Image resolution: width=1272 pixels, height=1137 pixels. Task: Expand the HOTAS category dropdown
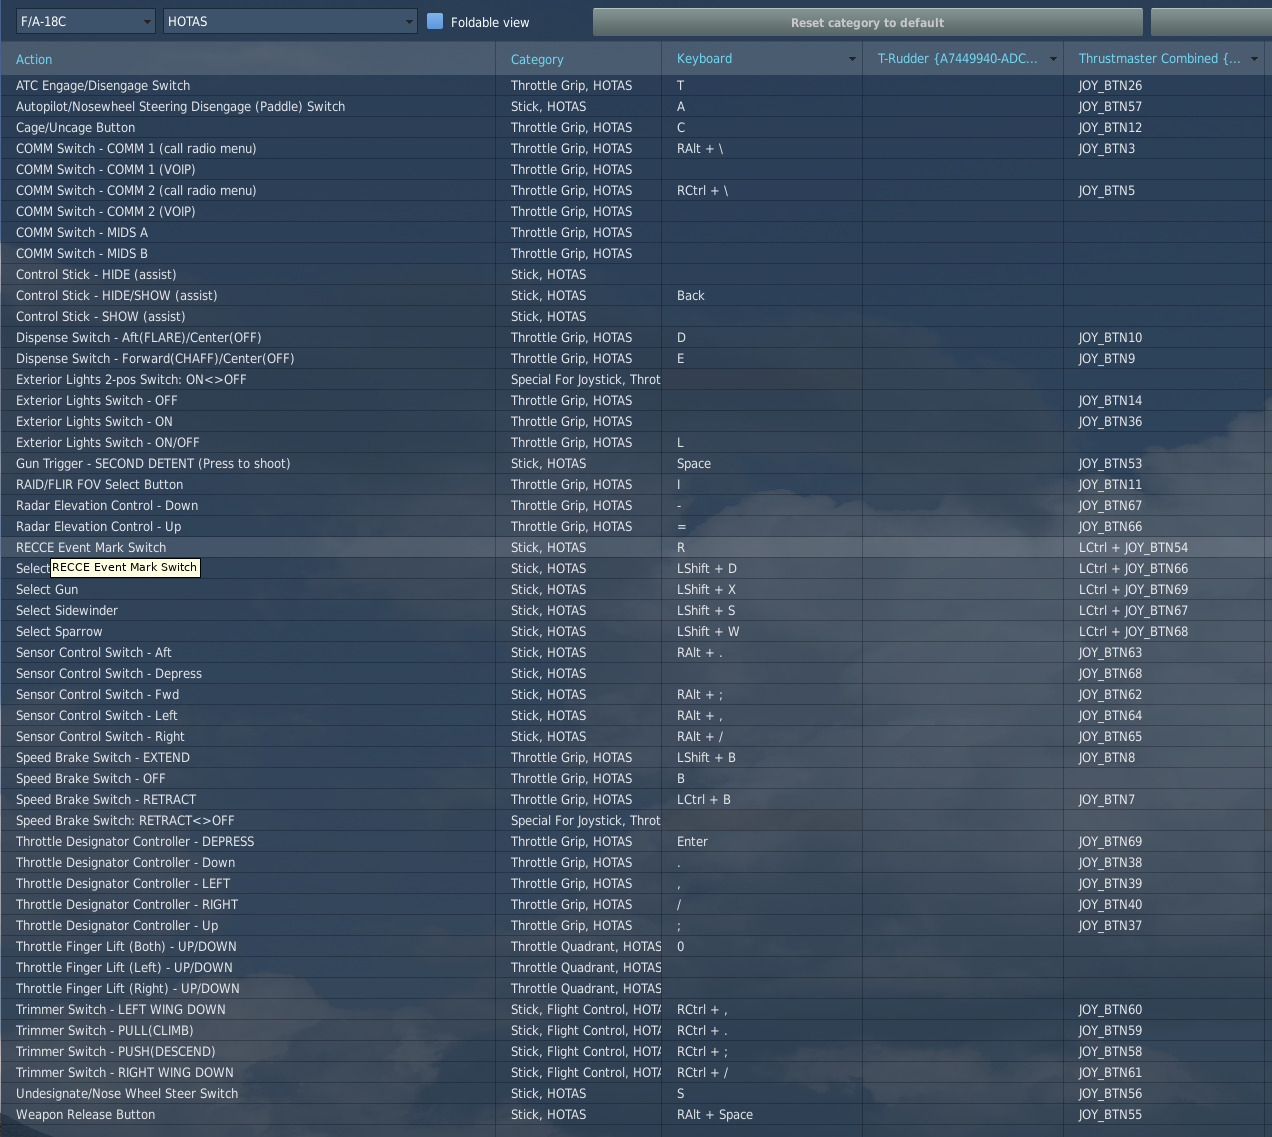coord(289,21)
